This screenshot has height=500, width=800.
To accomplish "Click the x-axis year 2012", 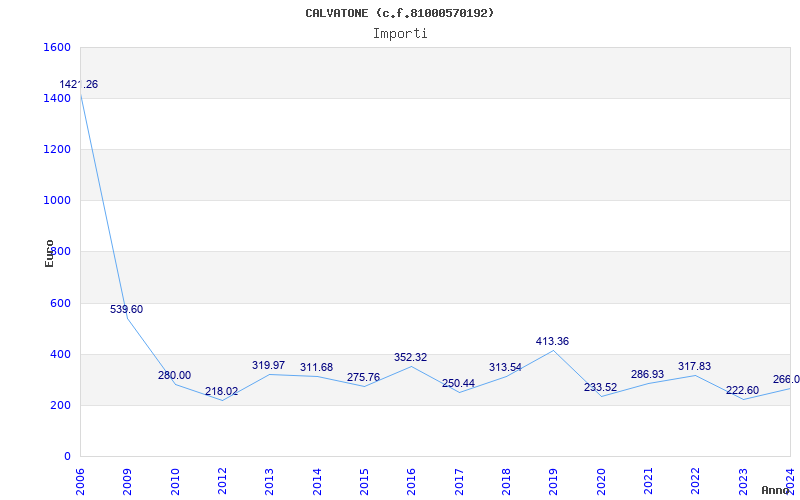I will (x=222, y=482).
